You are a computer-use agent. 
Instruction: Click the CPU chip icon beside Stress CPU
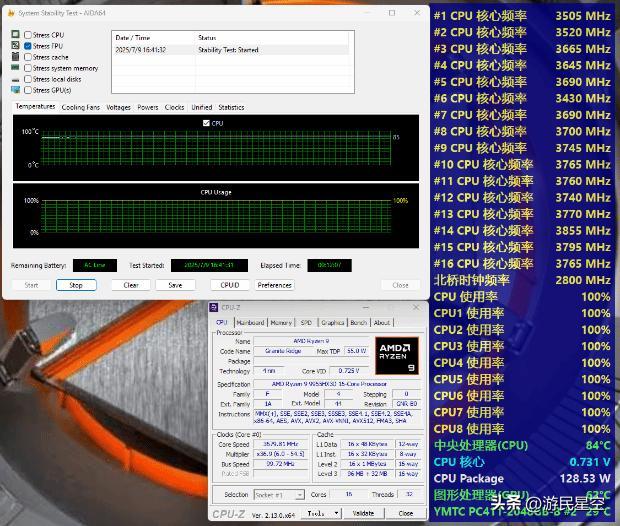pyautogui.click(x=15, y=35)
